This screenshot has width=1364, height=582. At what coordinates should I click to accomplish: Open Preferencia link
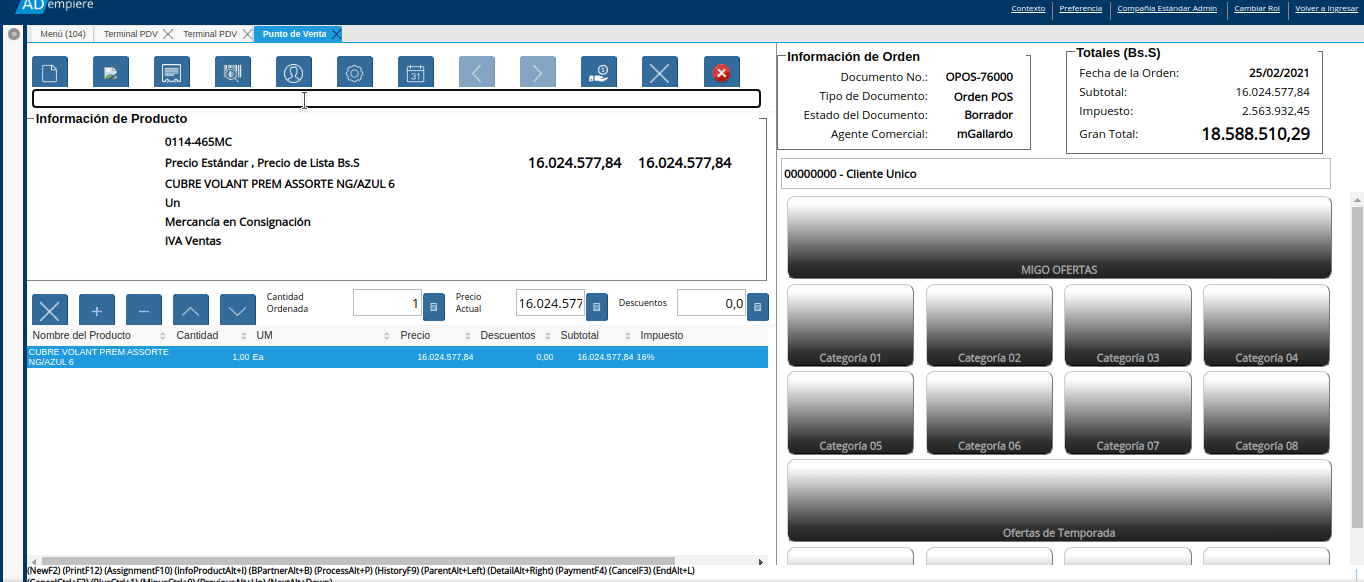[1081, 8]
